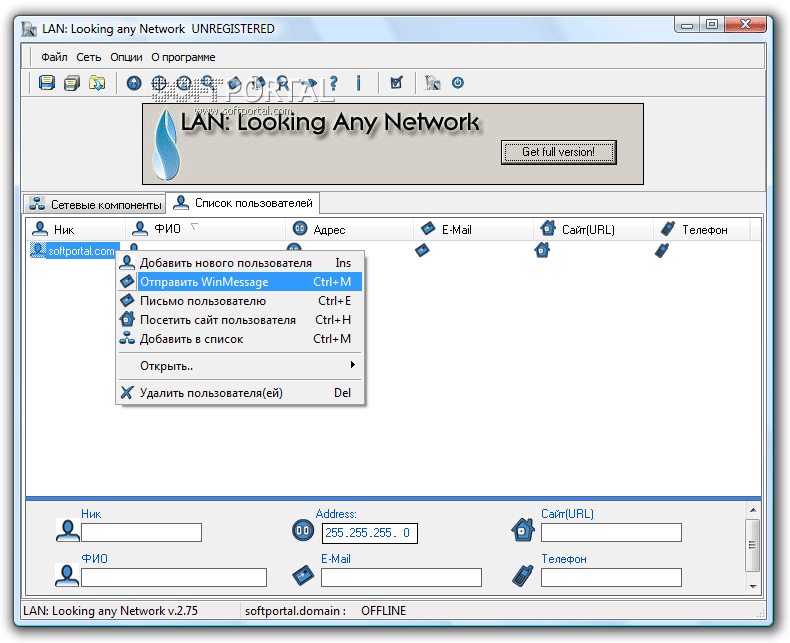Screen dimensions: 790x643
Task: Switch to the Сетевые компоненты tab
Action: pyautogui.click(x=95, y=204)
